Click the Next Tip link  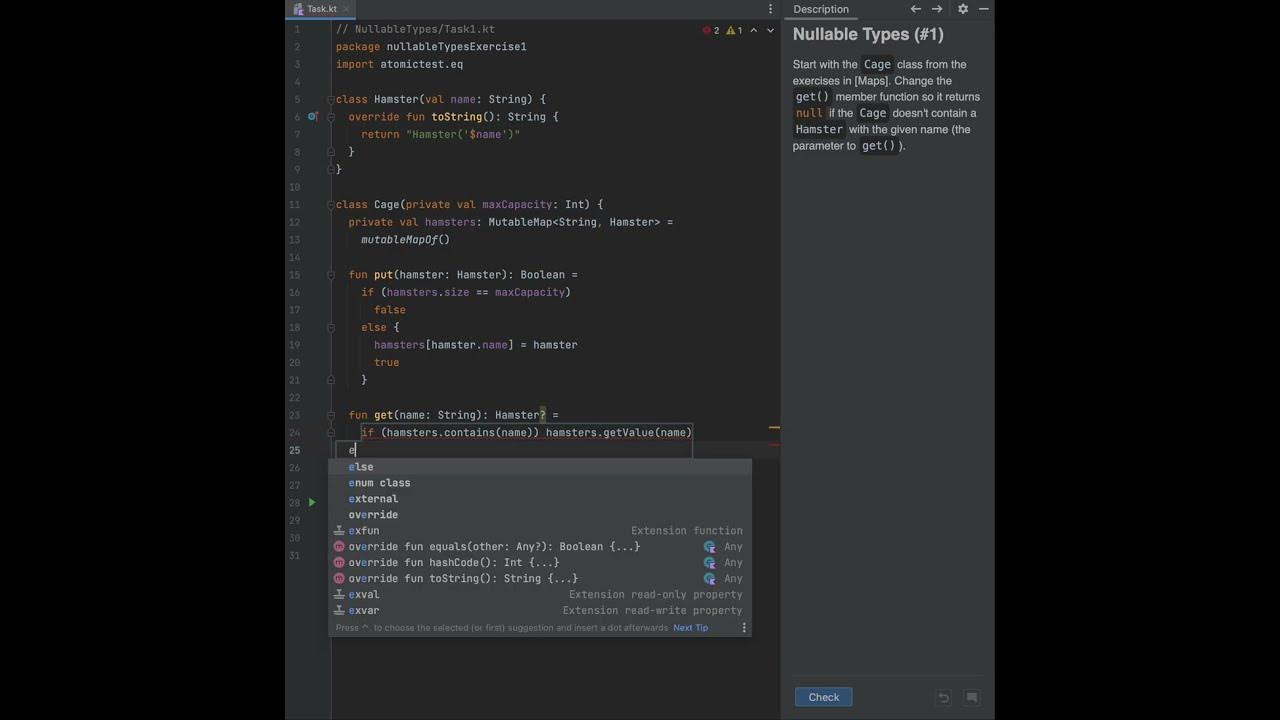pyautogui.click(x=690, y=628)
